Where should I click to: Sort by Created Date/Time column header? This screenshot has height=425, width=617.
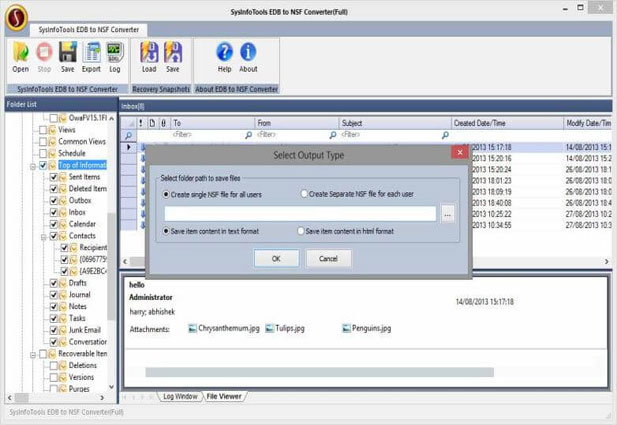pos(507,123)
